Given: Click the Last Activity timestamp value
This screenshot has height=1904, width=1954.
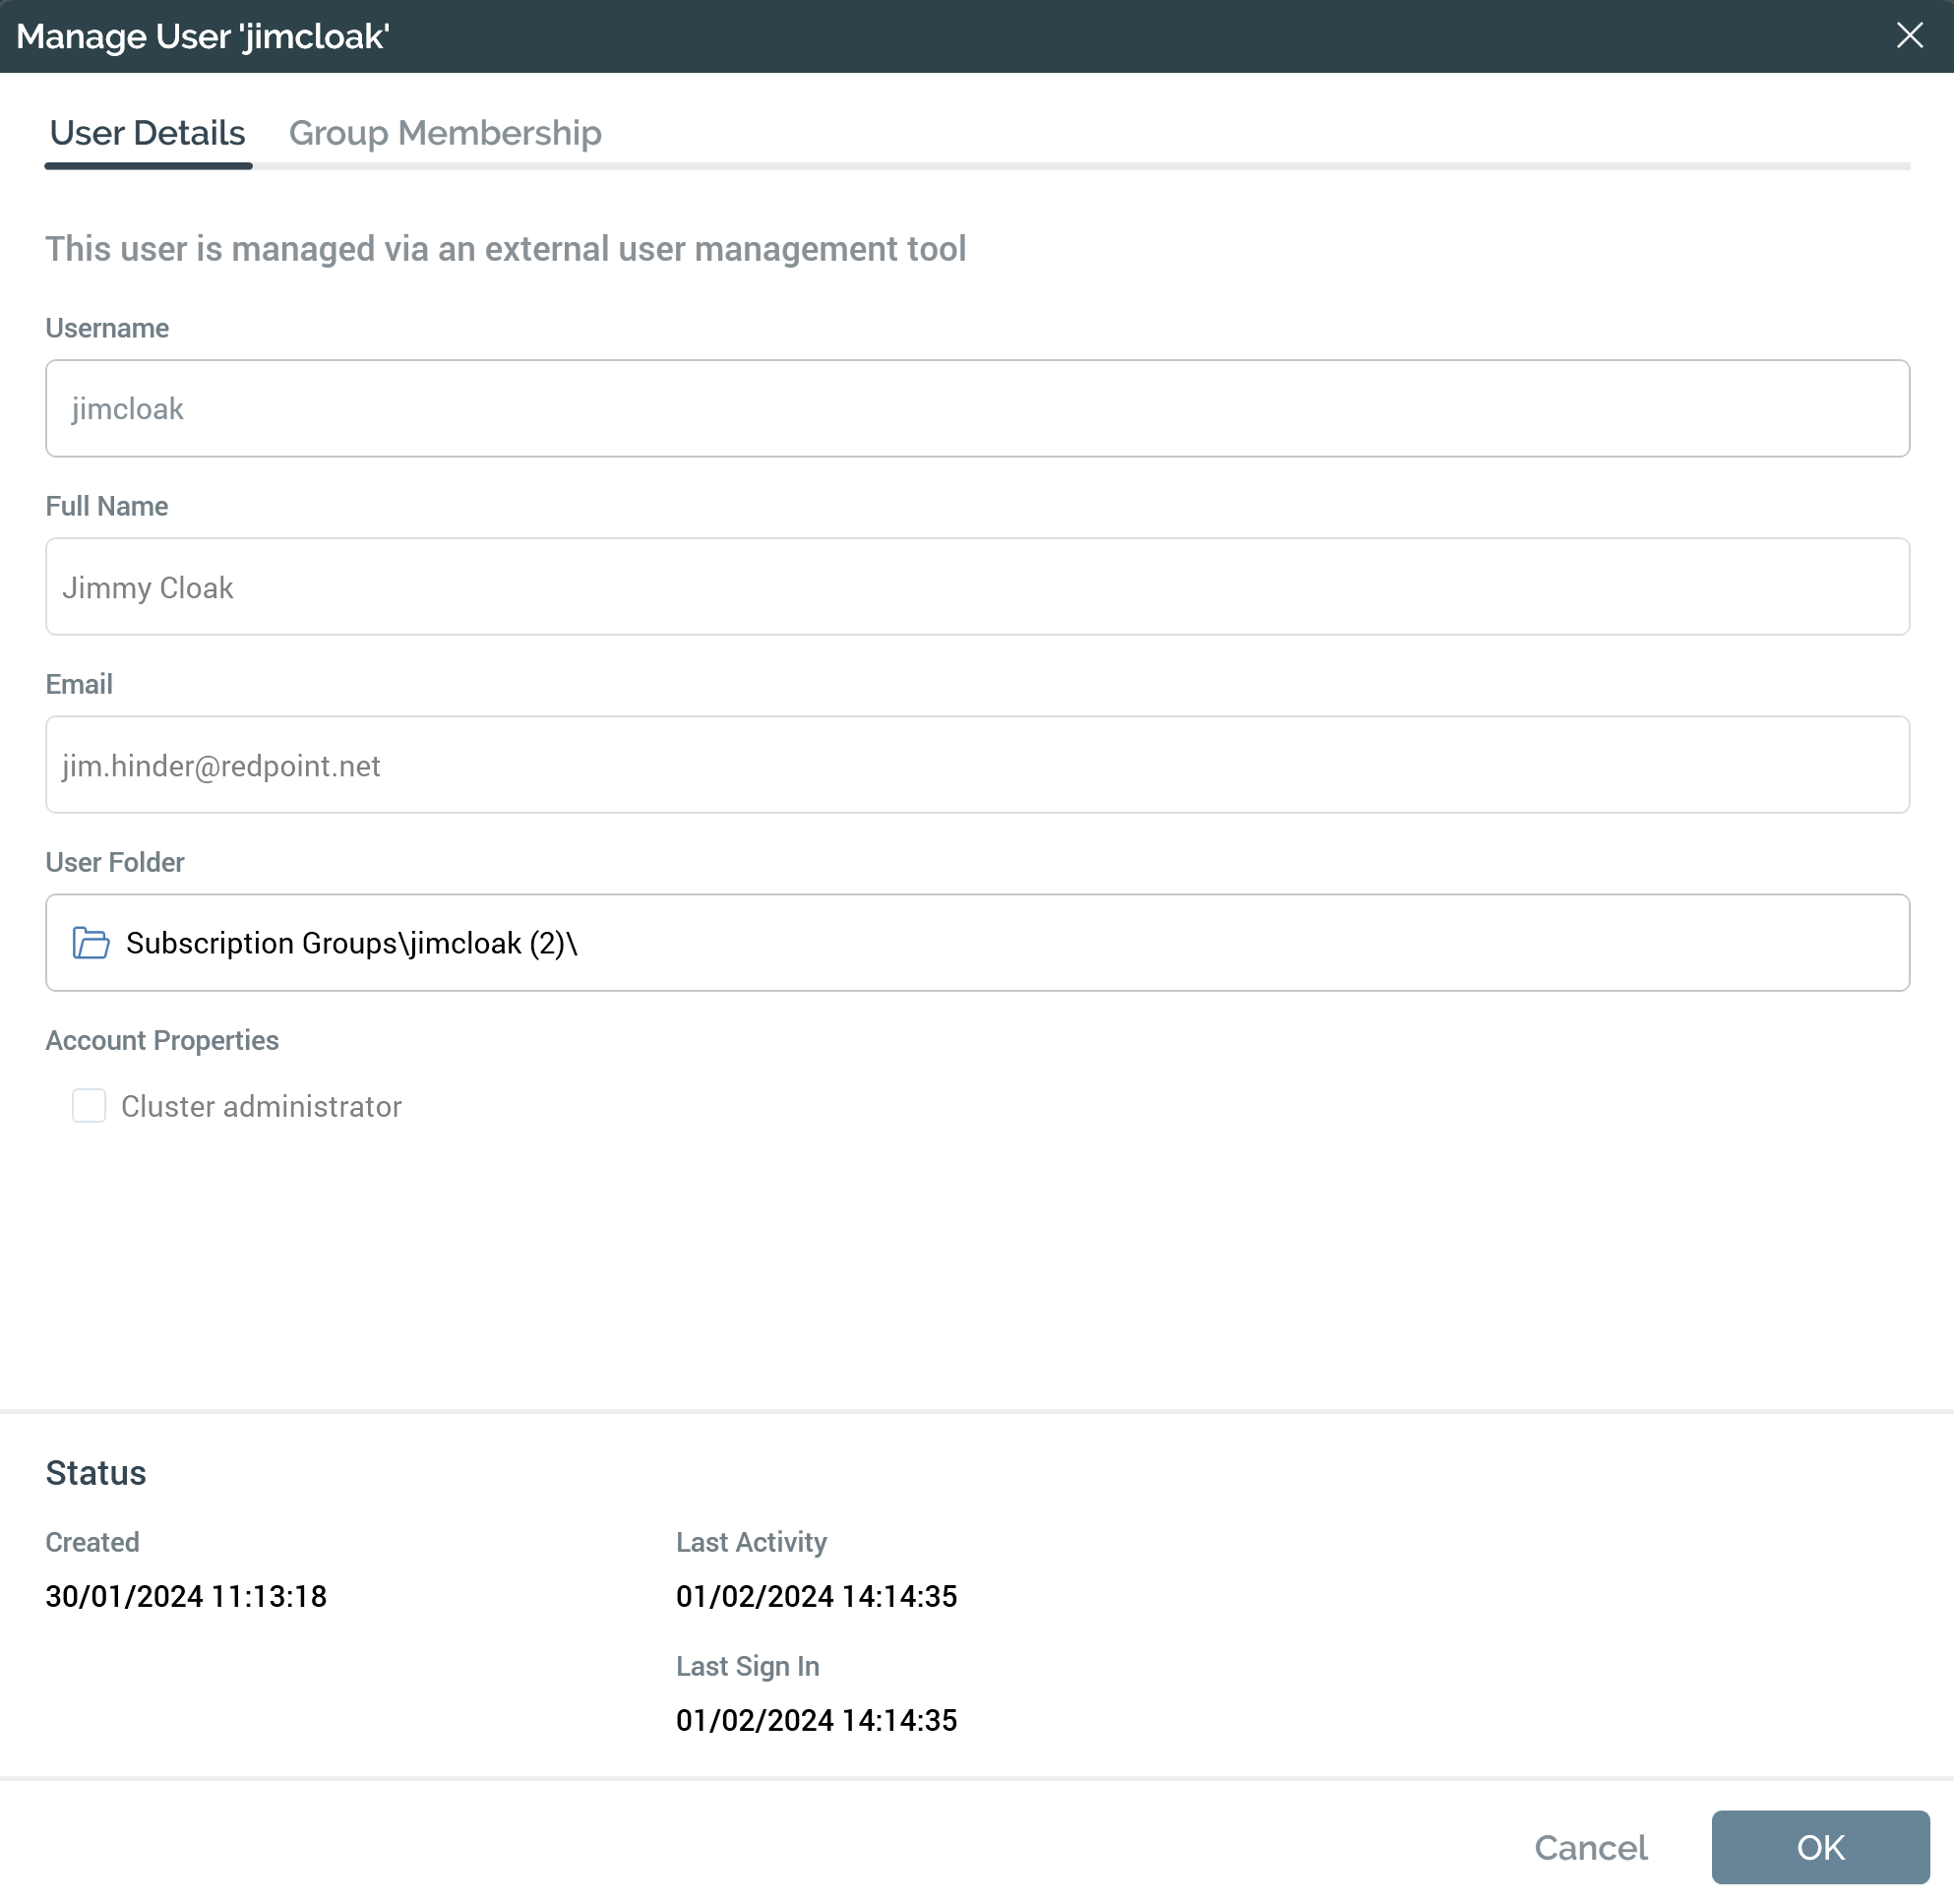Looking at the screenshot, I should [816, 1596].
